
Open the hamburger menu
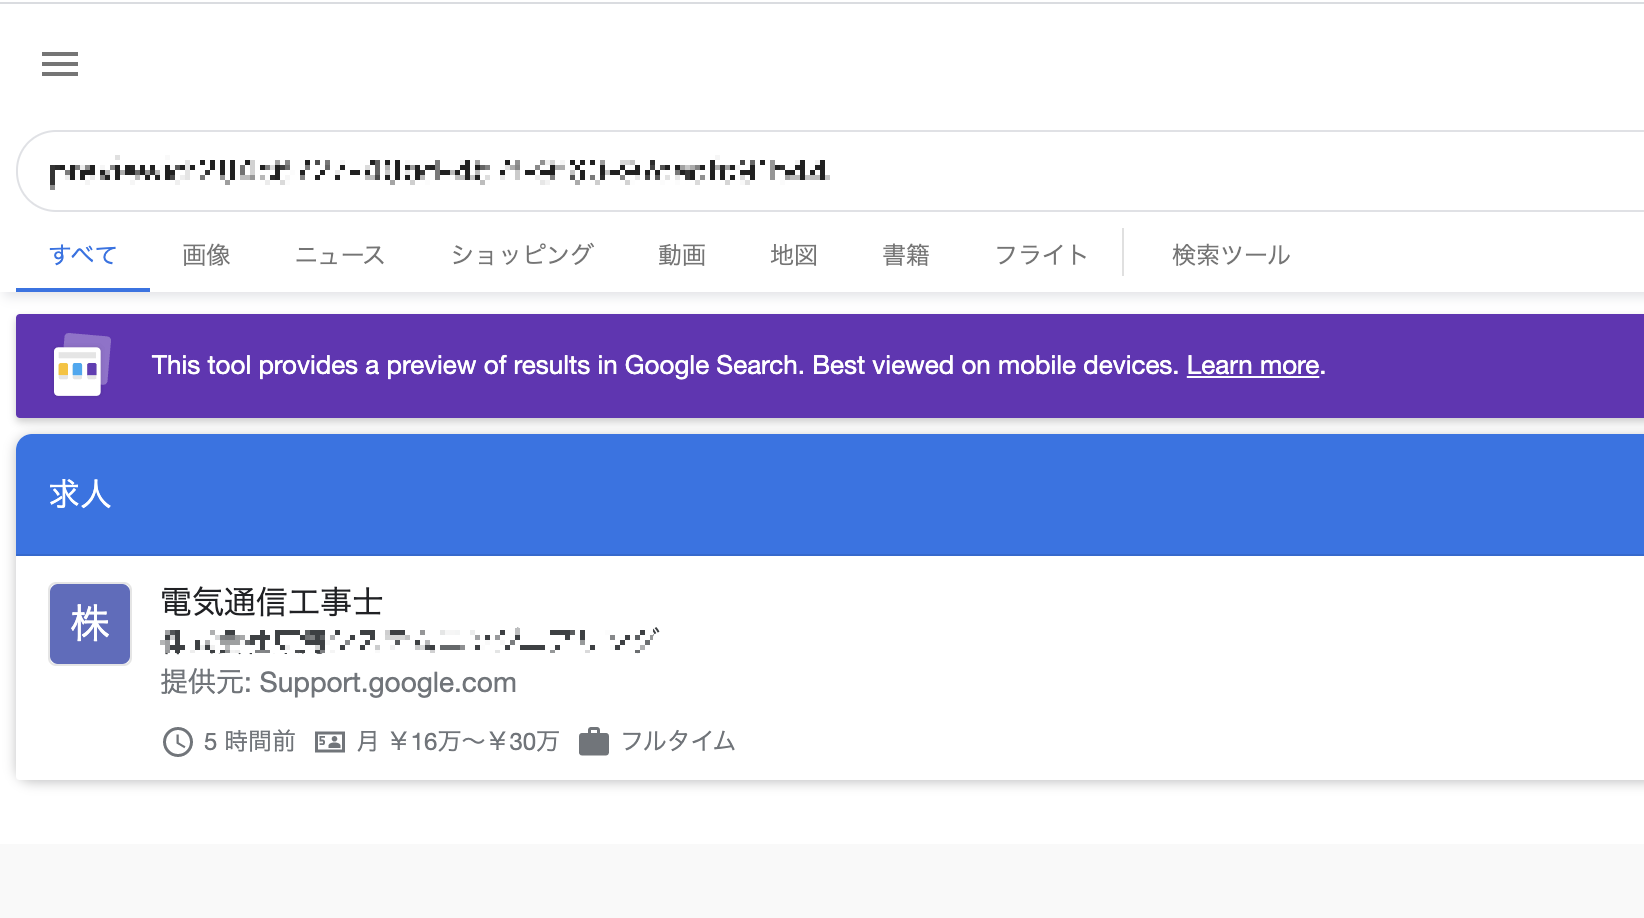click(60, 64)
